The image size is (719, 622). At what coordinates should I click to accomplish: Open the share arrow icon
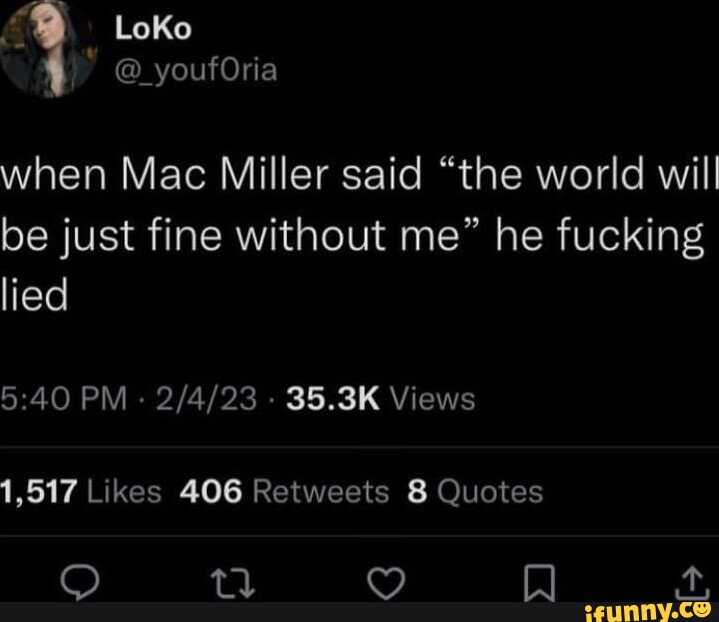tap(693, 583)
